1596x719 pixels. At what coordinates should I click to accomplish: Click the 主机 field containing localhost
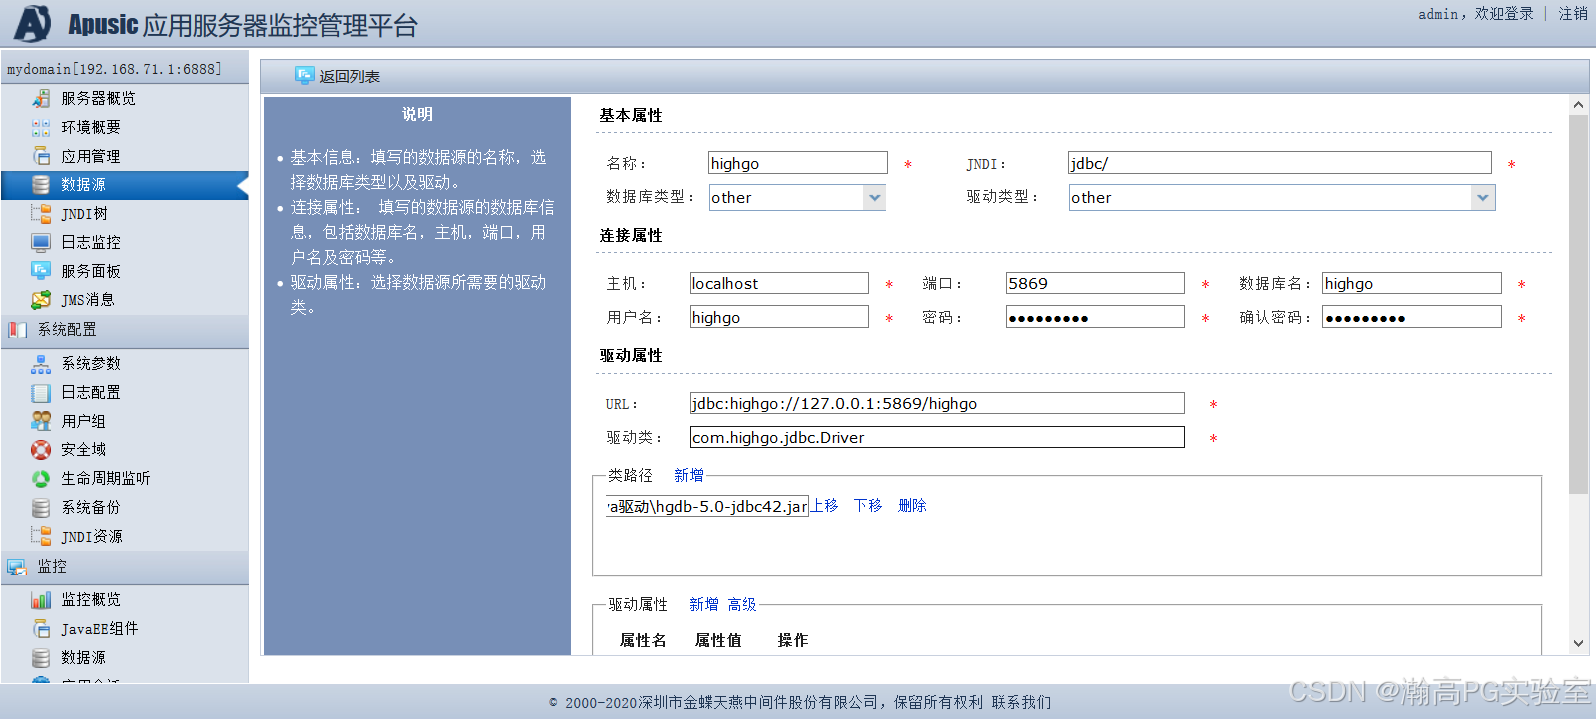pyautogui.click(x=779, y=283)
